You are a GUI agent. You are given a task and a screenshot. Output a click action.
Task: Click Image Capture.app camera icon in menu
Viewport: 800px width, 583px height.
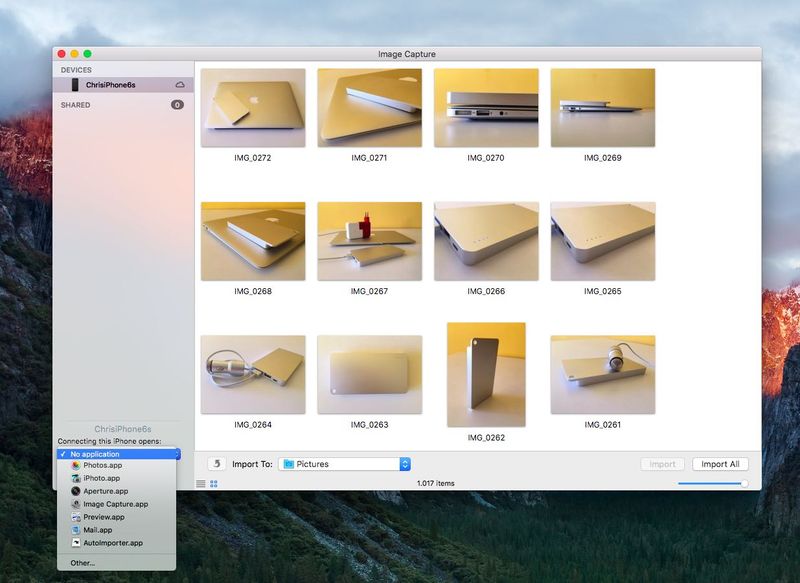pyautogui.click(x=76, y=504)
